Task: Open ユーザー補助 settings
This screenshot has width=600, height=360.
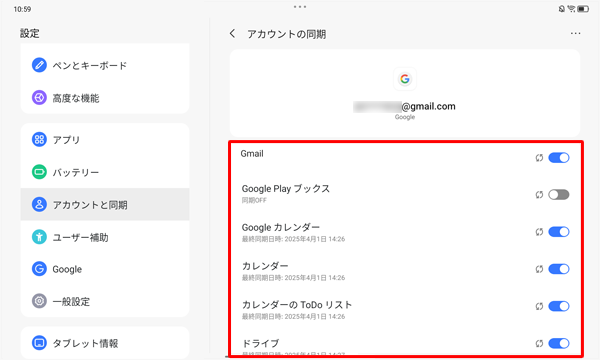Action: (x=105, y=237)
